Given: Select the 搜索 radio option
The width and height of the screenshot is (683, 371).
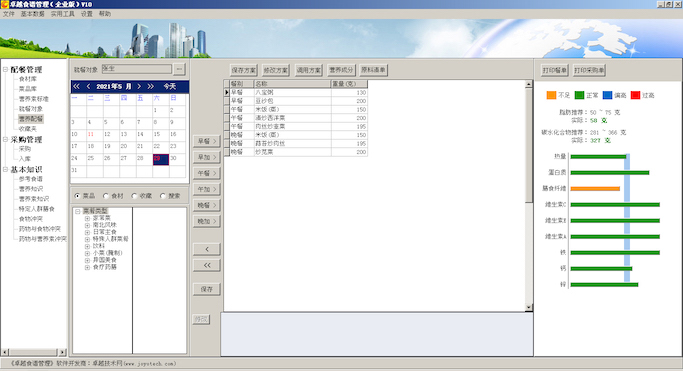Looking at the screenshot, I should 163,196.
